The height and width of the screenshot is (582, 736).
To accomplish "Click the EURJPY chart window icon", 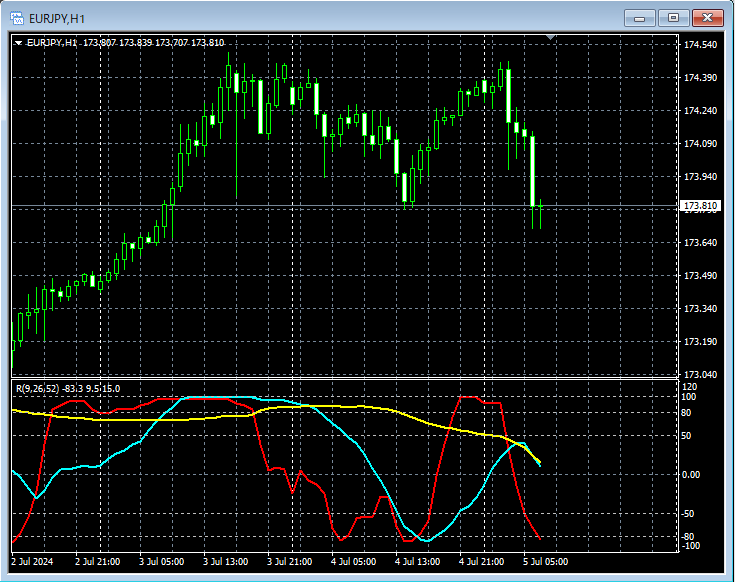I will 17,18.
